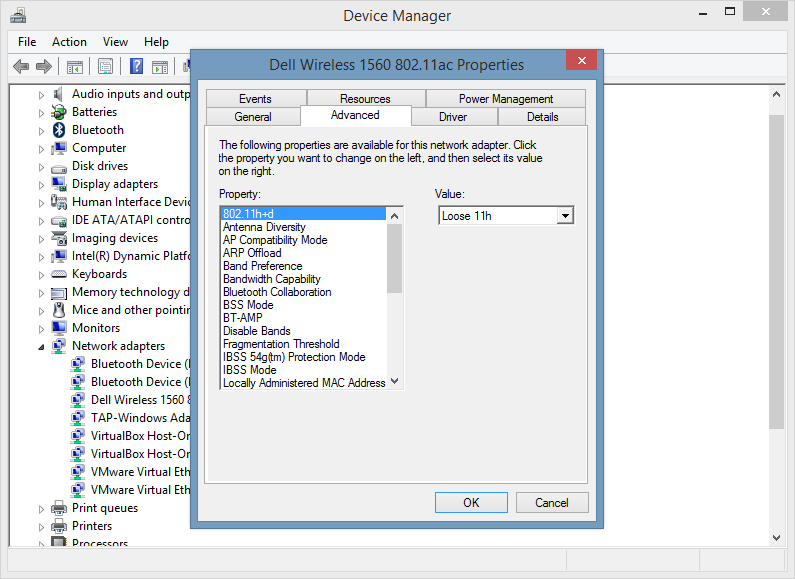Image resolution: width=795 pixels, height=579 pixels.
Task: Select the Locally Administered MAC Address property
Action: coord(304,383)
